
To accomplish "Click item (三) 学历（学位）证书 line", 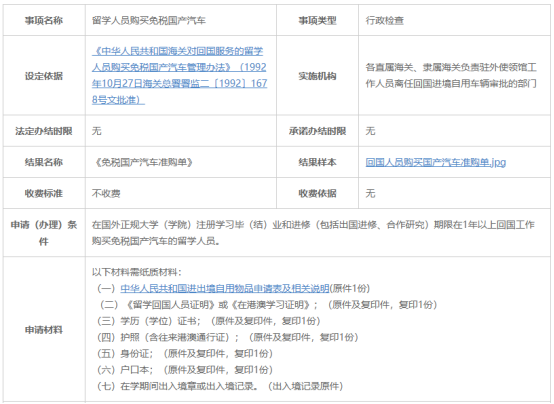I will coord(208,321).
